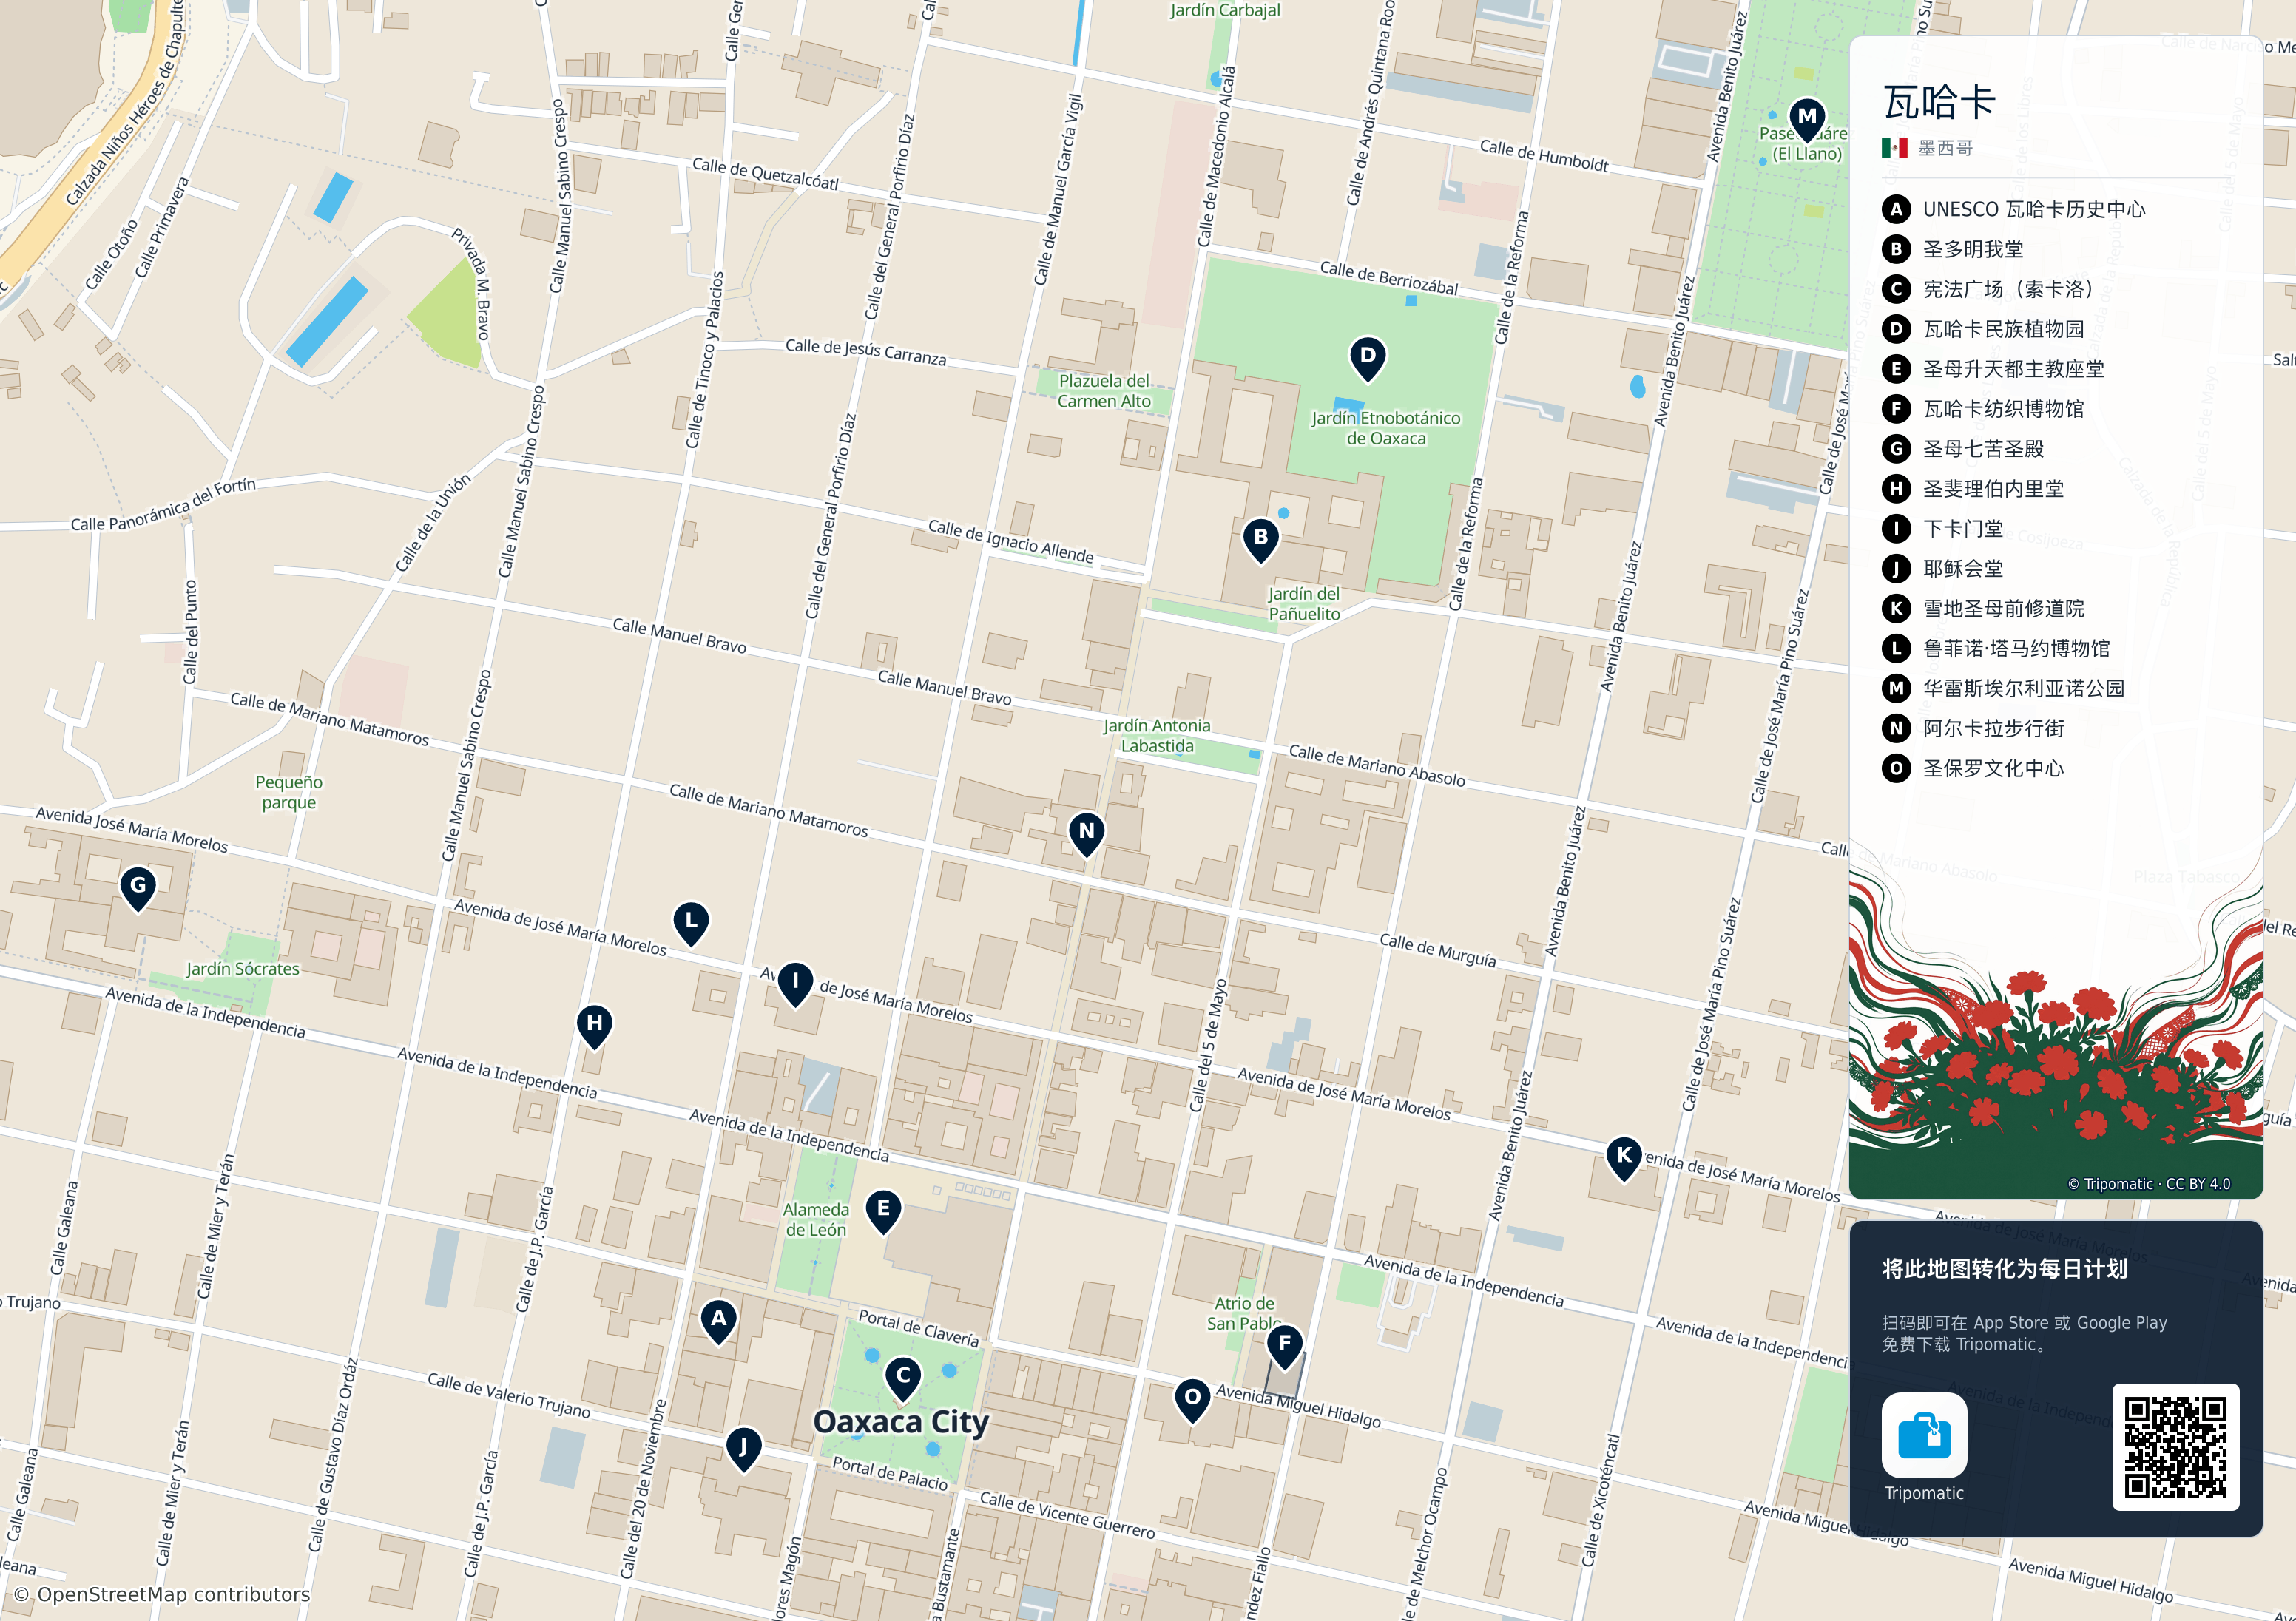
Task: Select map pin M at Paseo Juárez El Llano
Action: point(1807,120)
